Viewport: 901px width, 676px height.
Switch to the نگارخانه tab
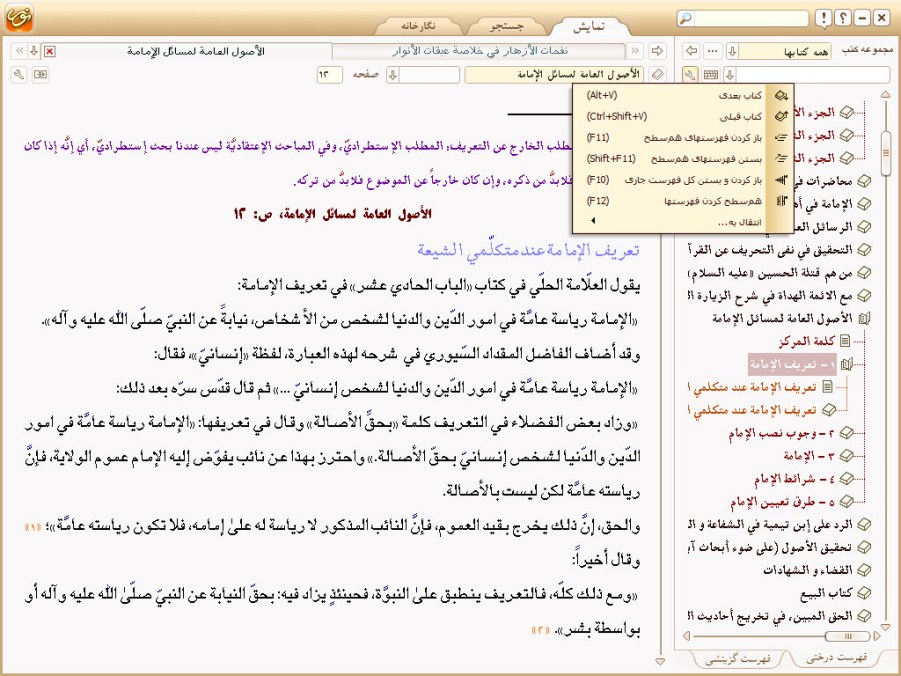[418, 26]
